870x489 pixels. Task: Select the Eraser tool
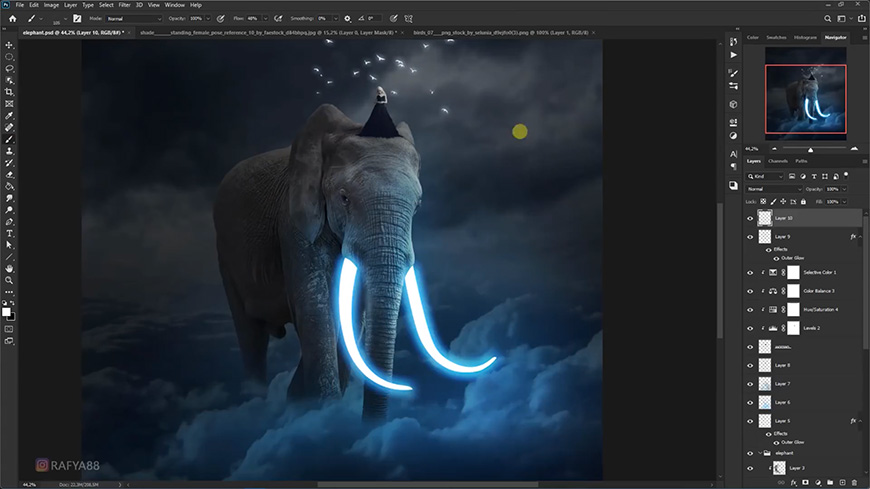point(9,174)
